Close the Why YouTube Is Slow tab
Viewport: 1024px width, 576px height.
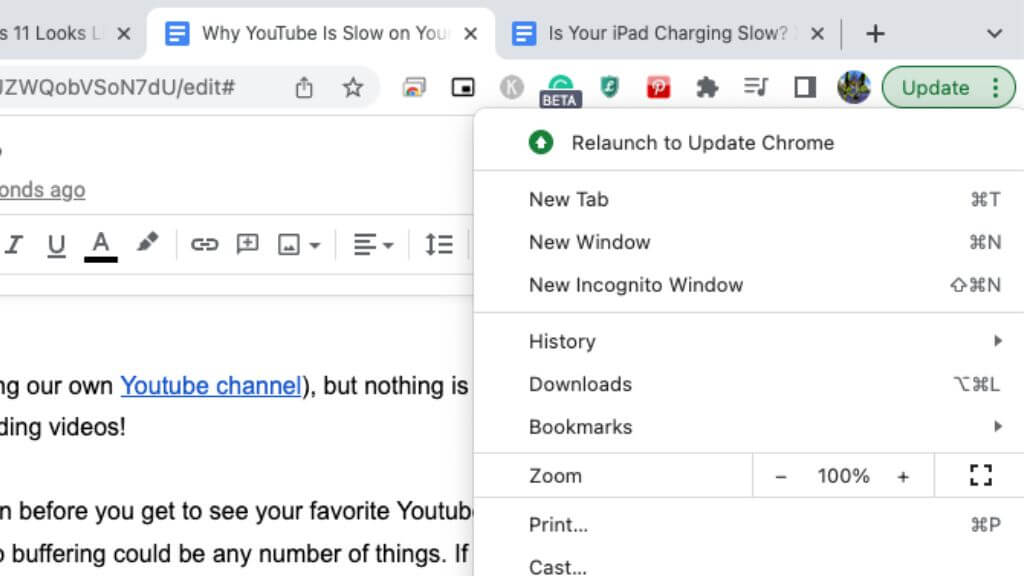[x=470, y=33]
